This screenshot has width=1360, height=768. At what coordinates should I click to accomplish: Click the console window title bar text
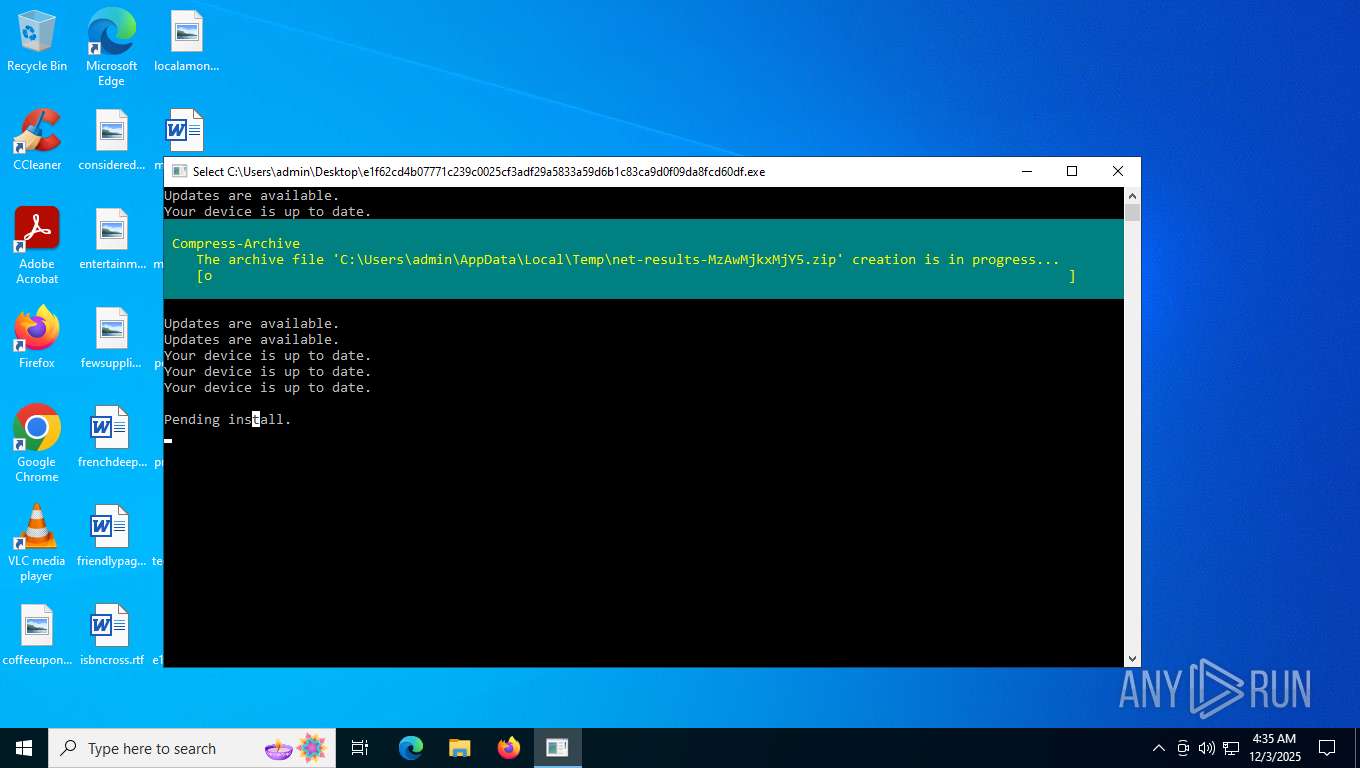(479, 172)
